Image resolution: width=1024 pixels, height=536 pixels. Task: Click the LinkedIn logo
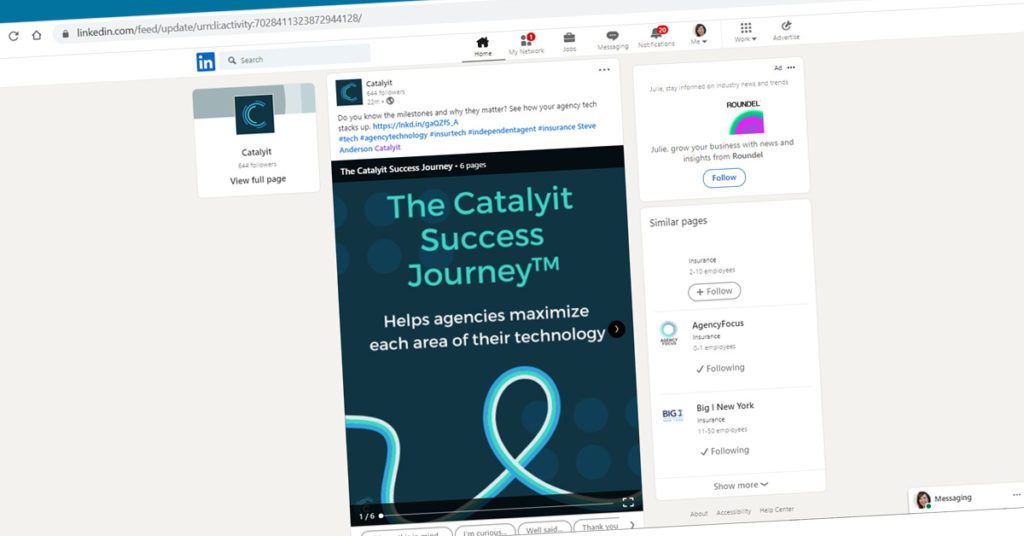[206, 62]
